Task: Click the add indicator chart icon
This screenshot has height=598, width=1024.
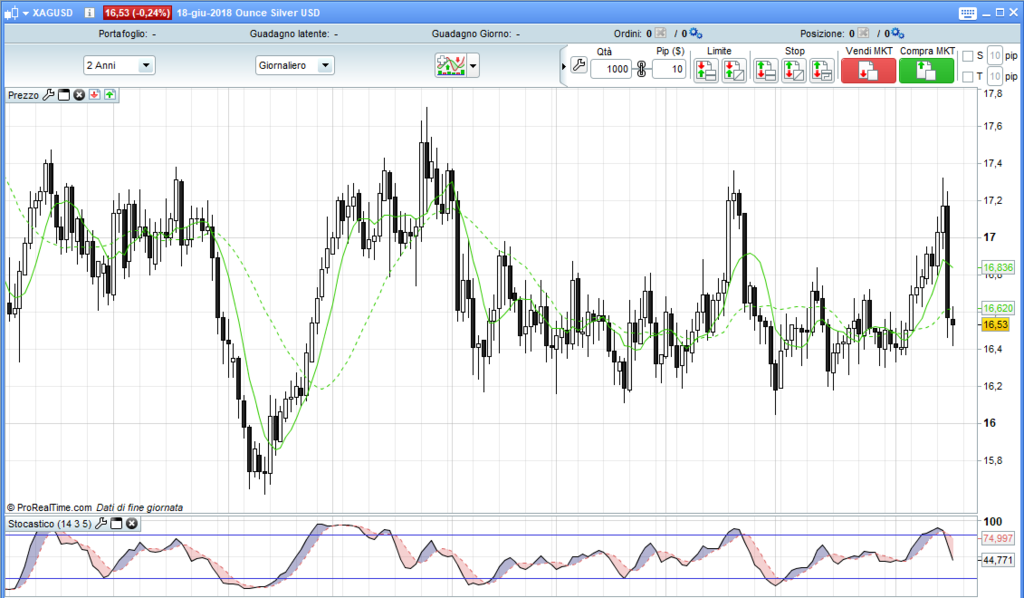Action: [451, 66]
